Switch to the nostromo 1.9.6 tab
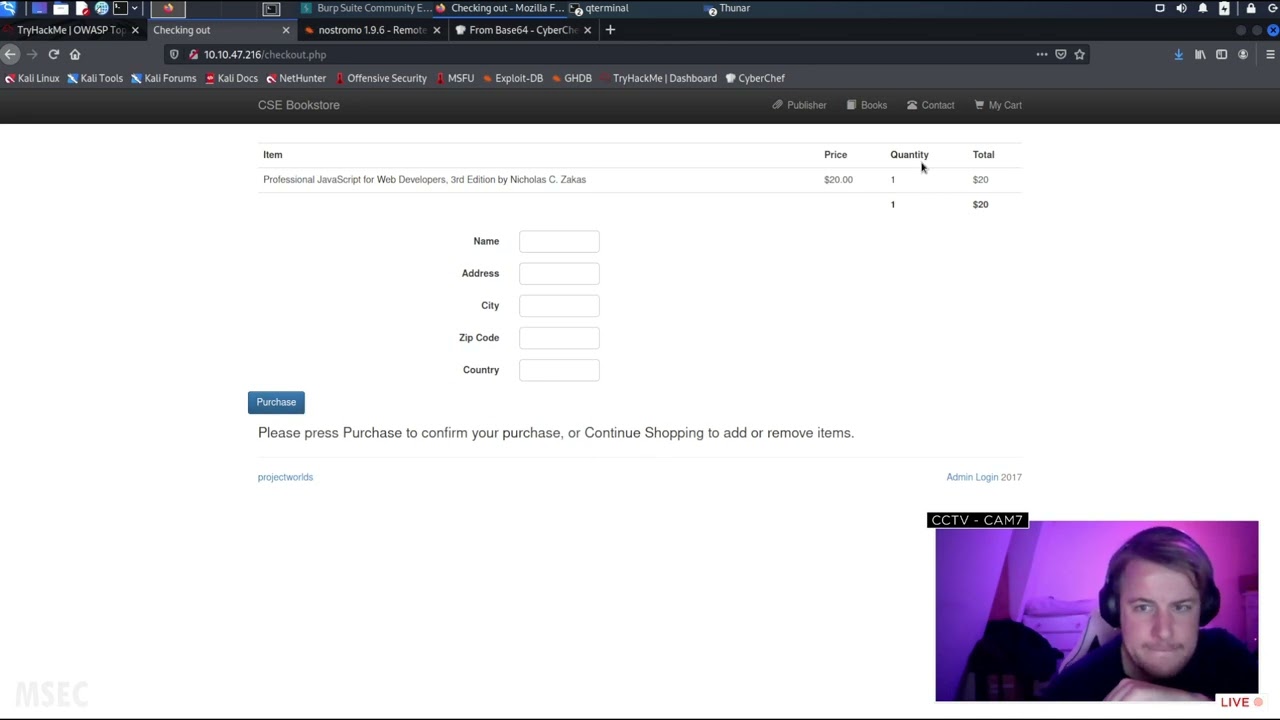Image resolution: width=1280 pixels, height=720 pixels. point(371,30)
